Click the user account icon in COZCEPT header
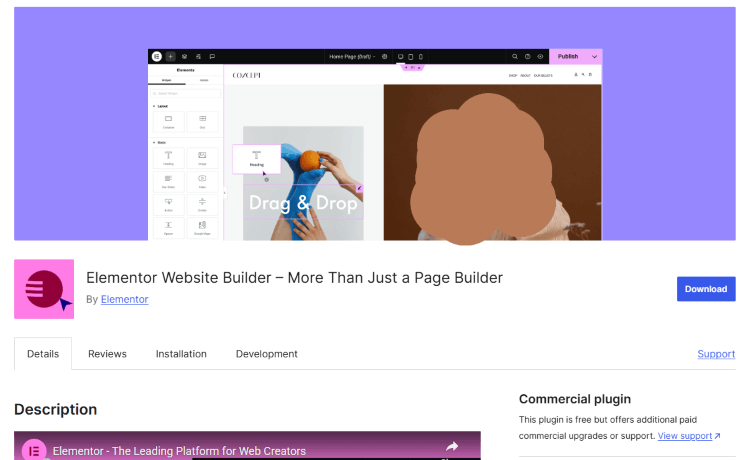 click(576, 75)
